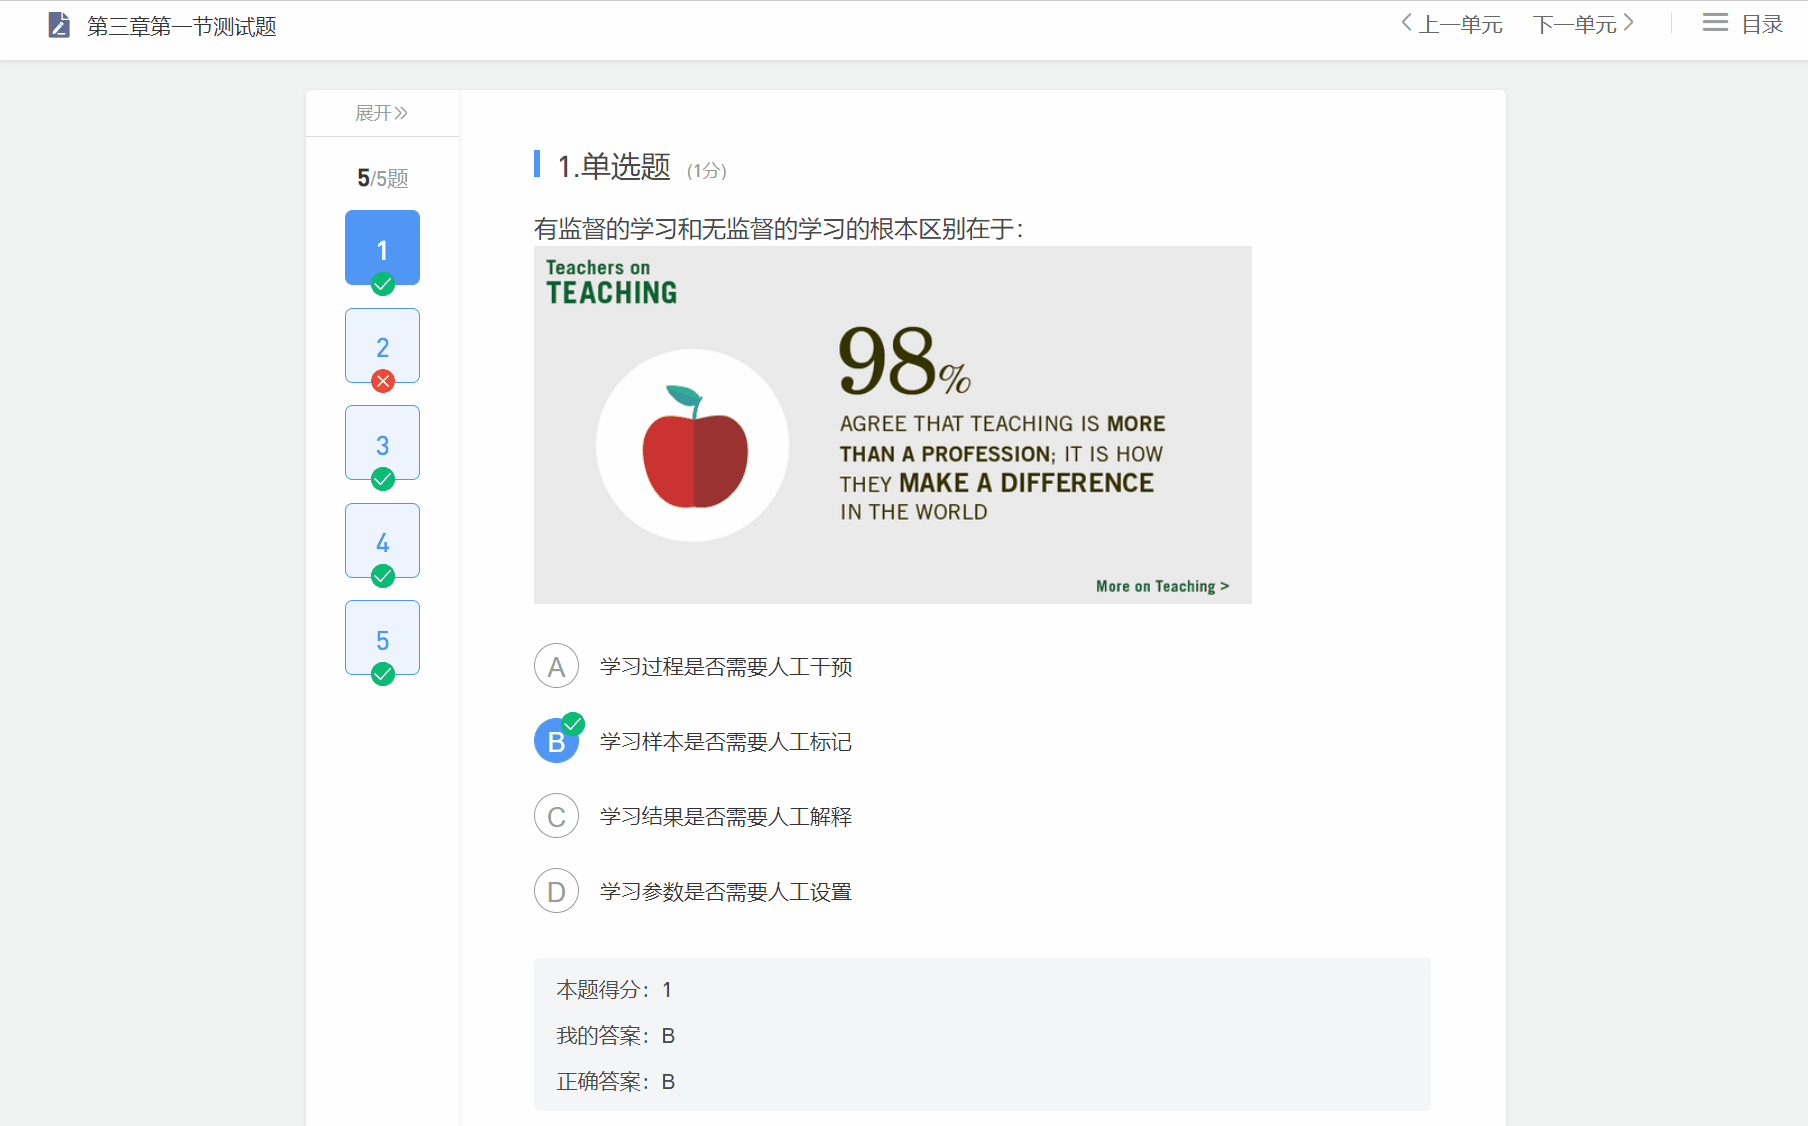Image resolution: width=1808 pixels, height=1126 pixels.
Task: Jump to question 3 in sidebar
Action: (382, 442)
